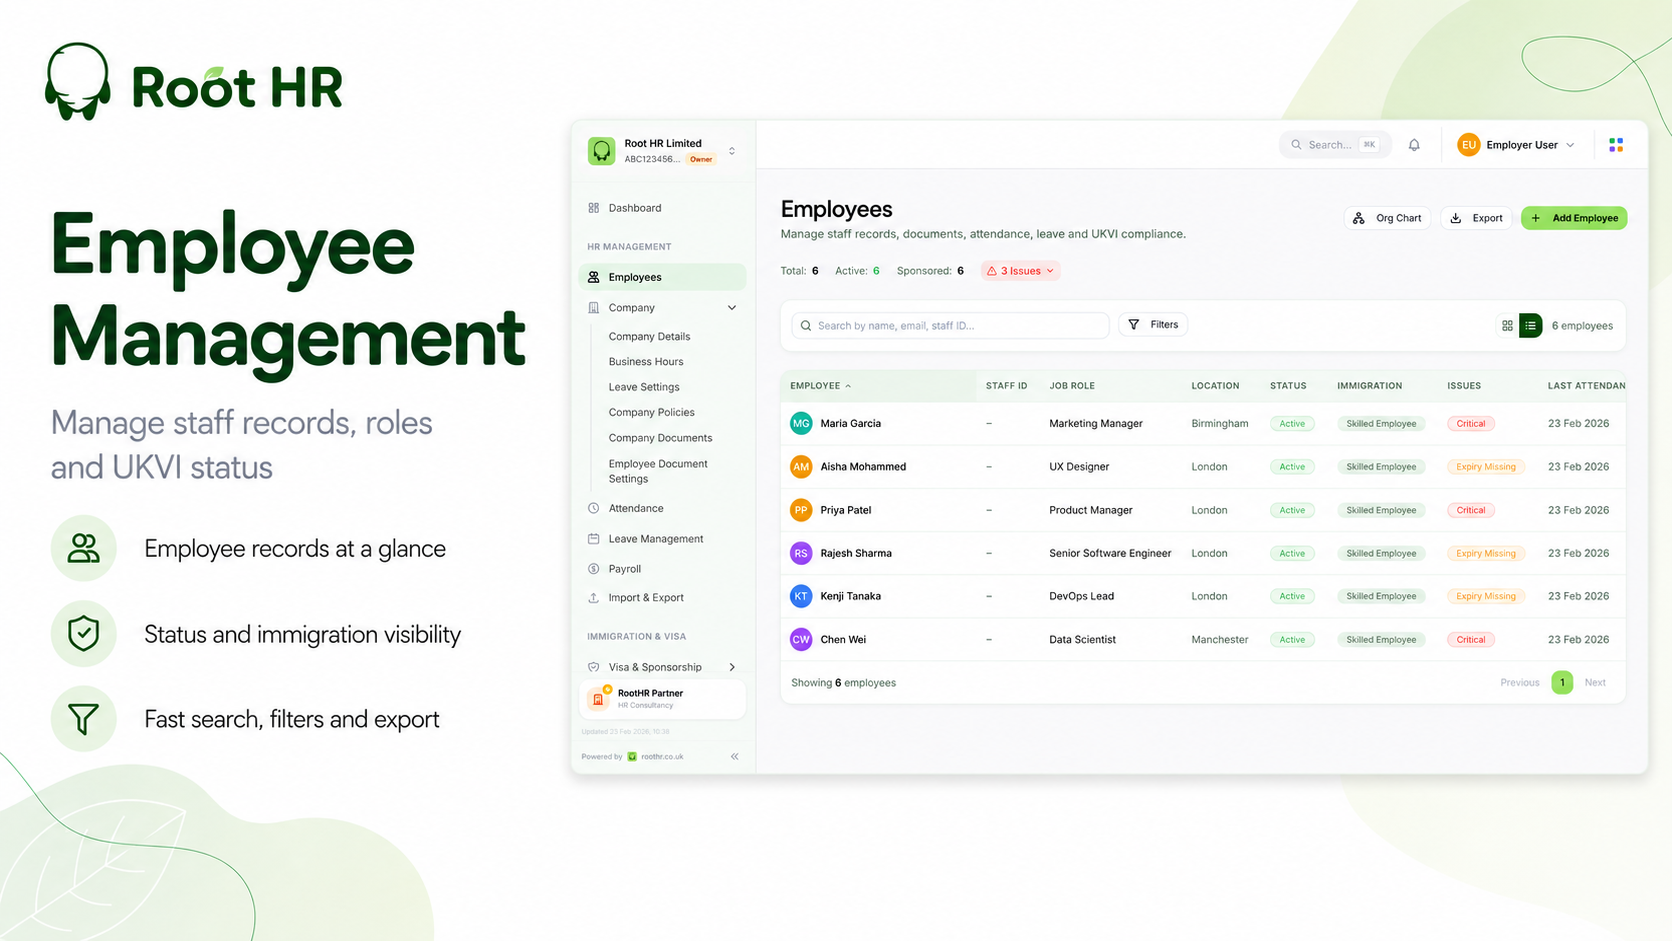Switch to list view icon
Viewport: 1672px width, 941px height.
pos(1530,326)
